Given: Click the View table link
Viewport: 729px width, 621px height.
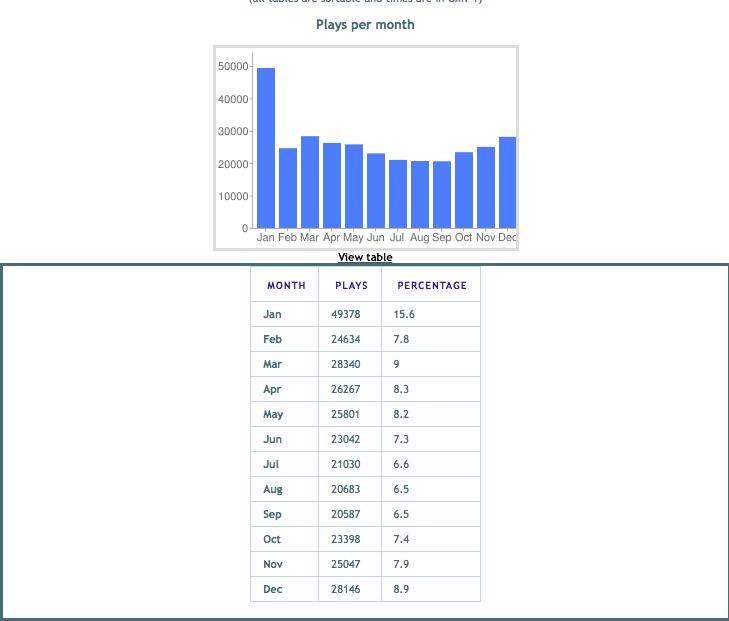Looking at the screenshot, I should pyautogui.click(x=365, y=257).
